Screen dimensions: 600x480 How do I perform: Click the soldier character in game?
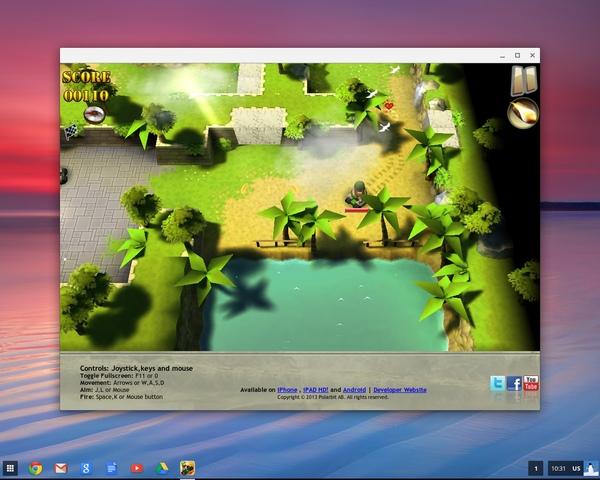pyautogui.click(x=357, y=194)
